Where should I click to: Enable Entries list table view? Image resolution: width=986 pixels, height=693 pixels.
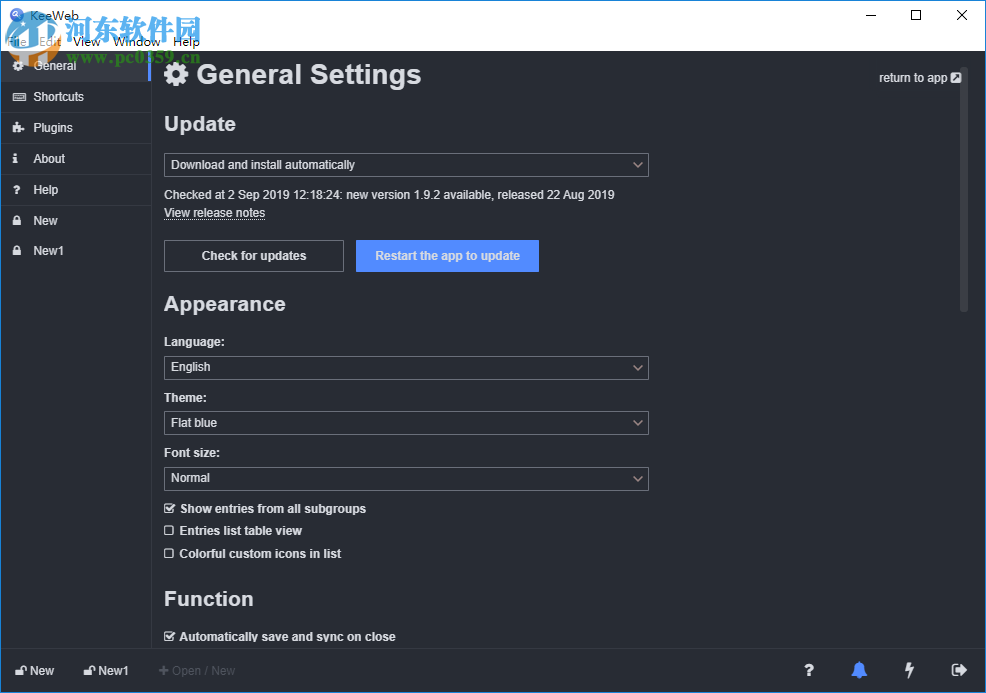169,530
